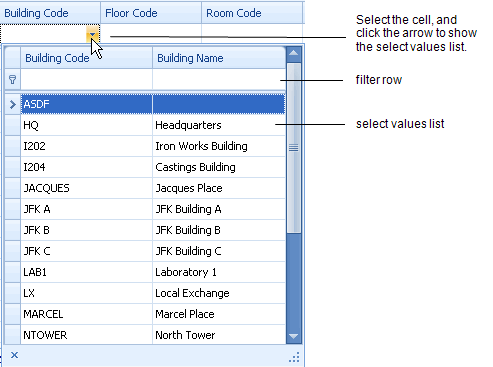This screenshot has height=367, width=493.
Task: Click the Building Code header in the dropdown list
Action: click(x=86, y=58)
